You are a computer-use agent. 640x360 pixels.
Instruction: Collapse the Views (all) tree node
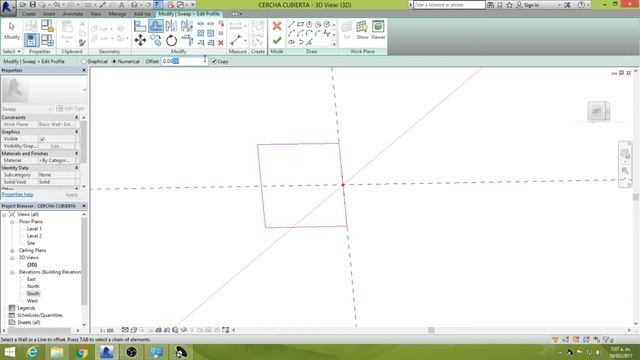4,214
